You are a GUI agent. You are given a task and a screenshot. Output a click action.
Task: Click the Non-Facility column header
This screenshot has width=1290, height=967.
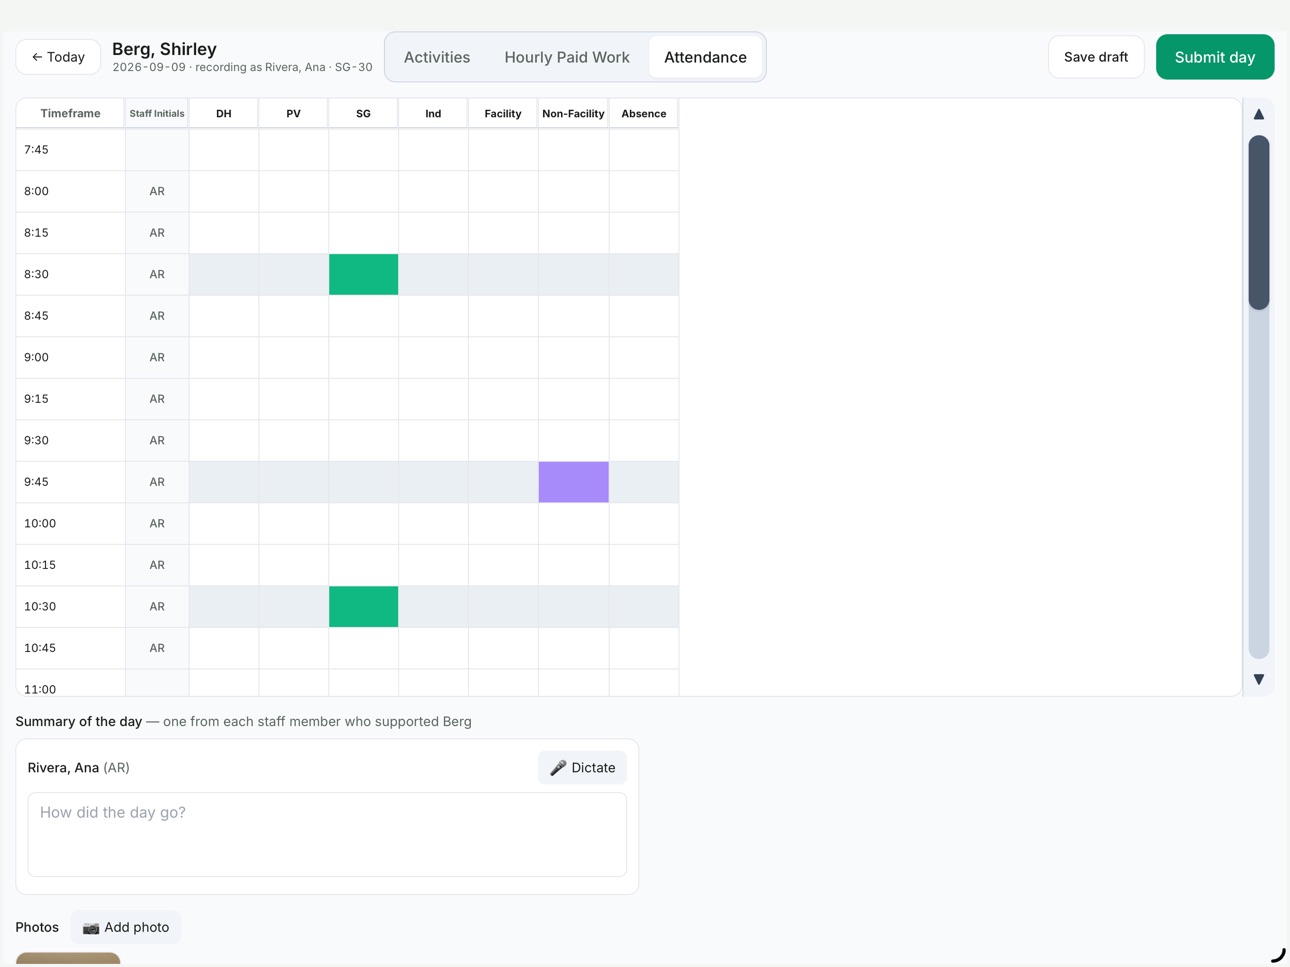573,114
